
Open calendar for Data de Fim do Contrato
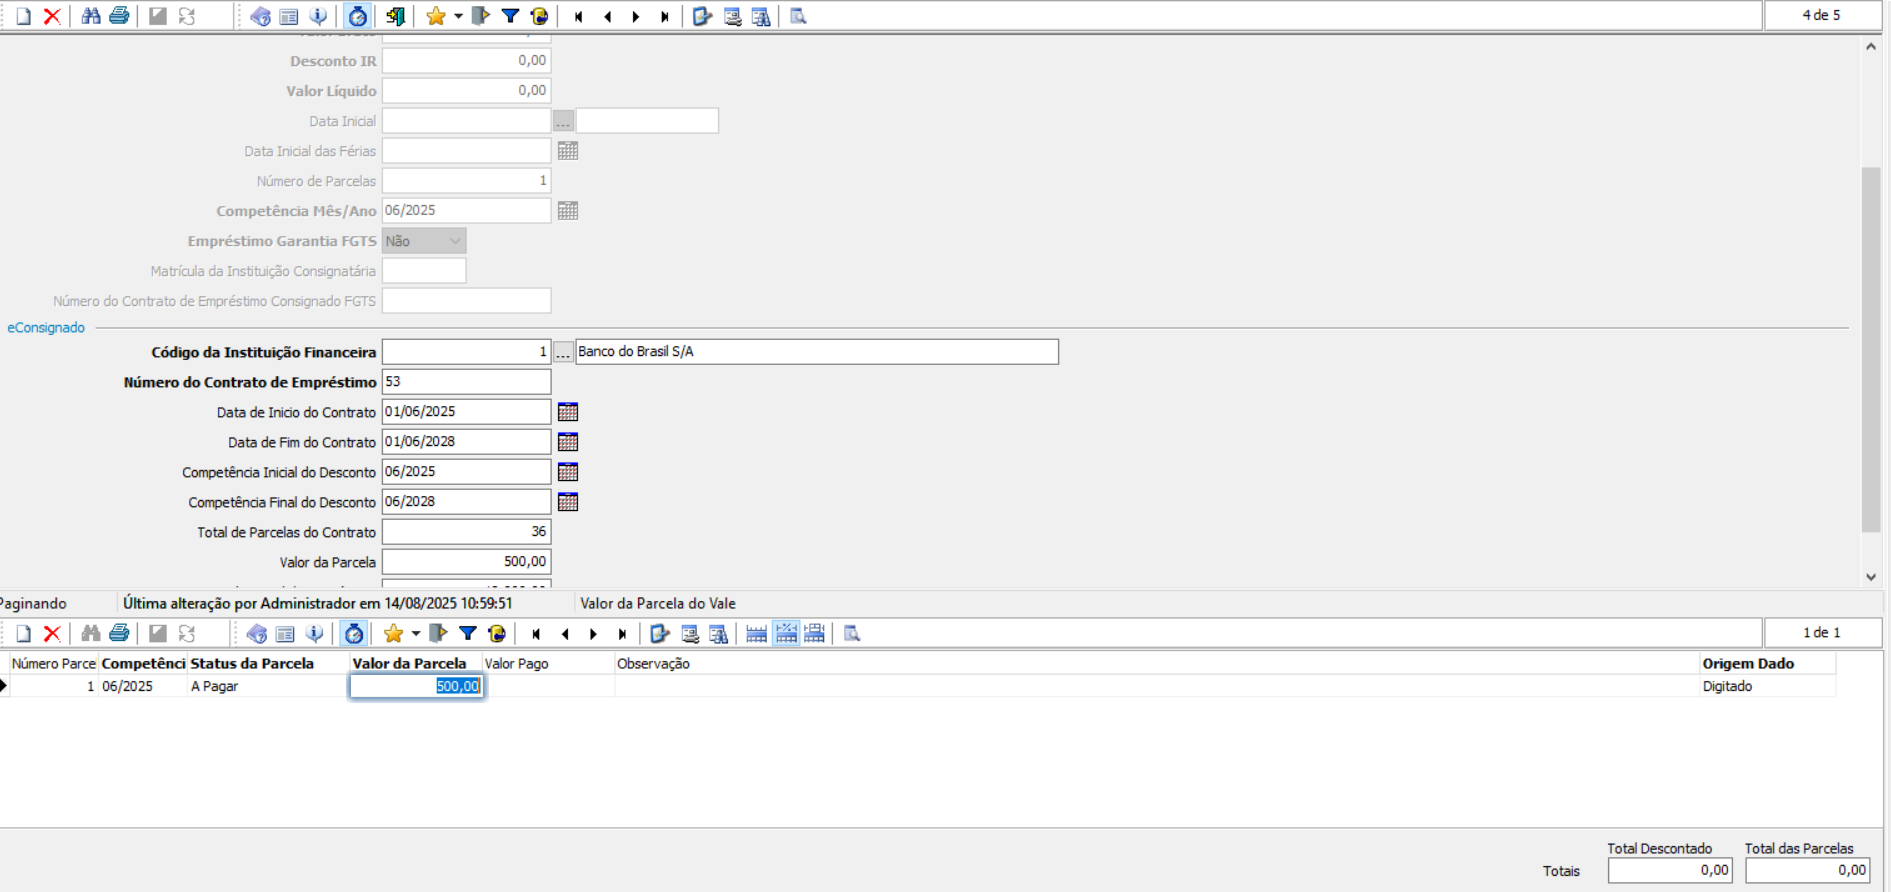click(x=568, y=442)
